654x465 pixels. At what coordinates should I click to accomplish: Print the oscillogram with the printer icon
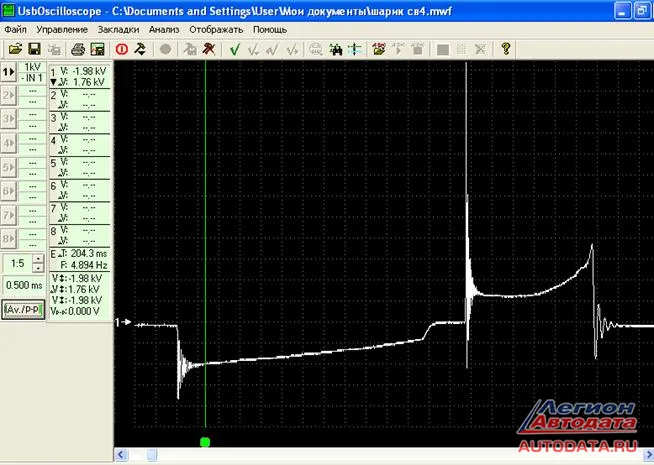(x=78, y=49)
